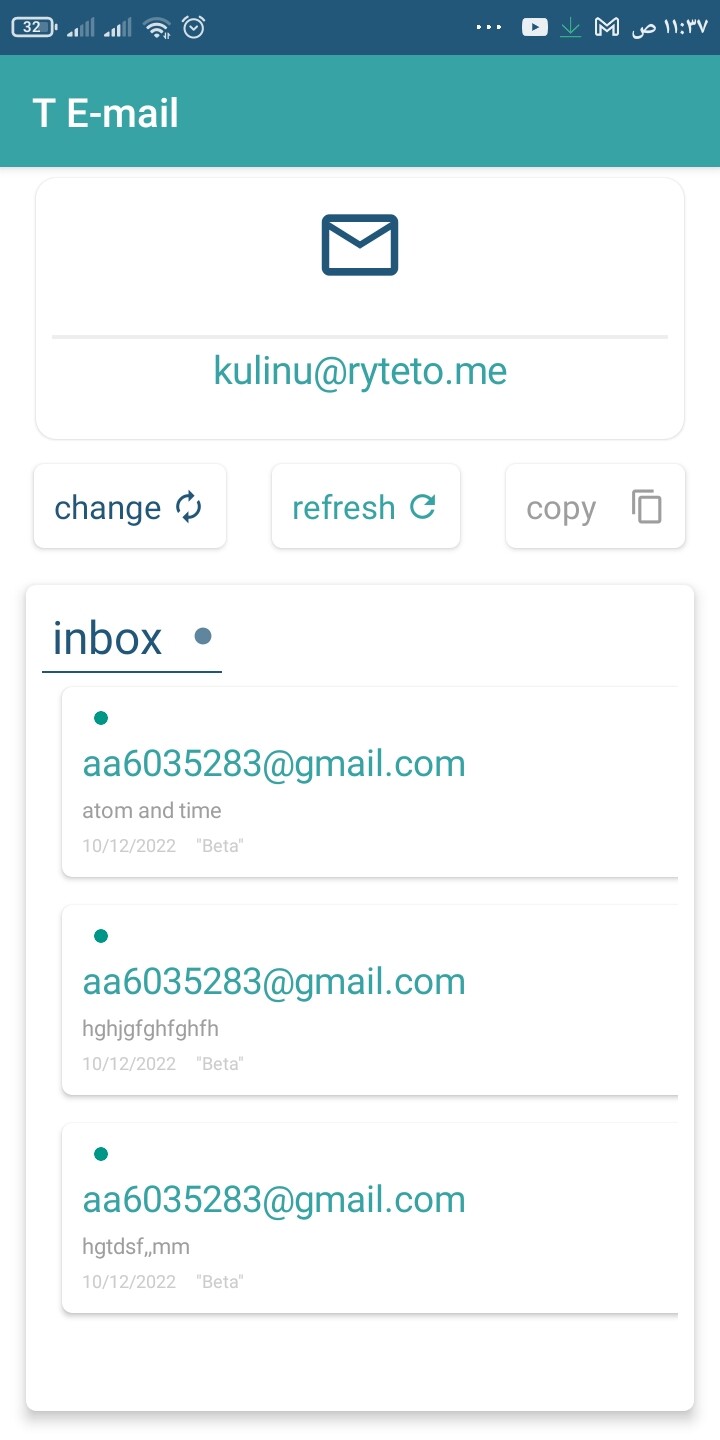Tap the gray dot beside inbox heading
720x1440 pixels.
(x=203, y=636)
